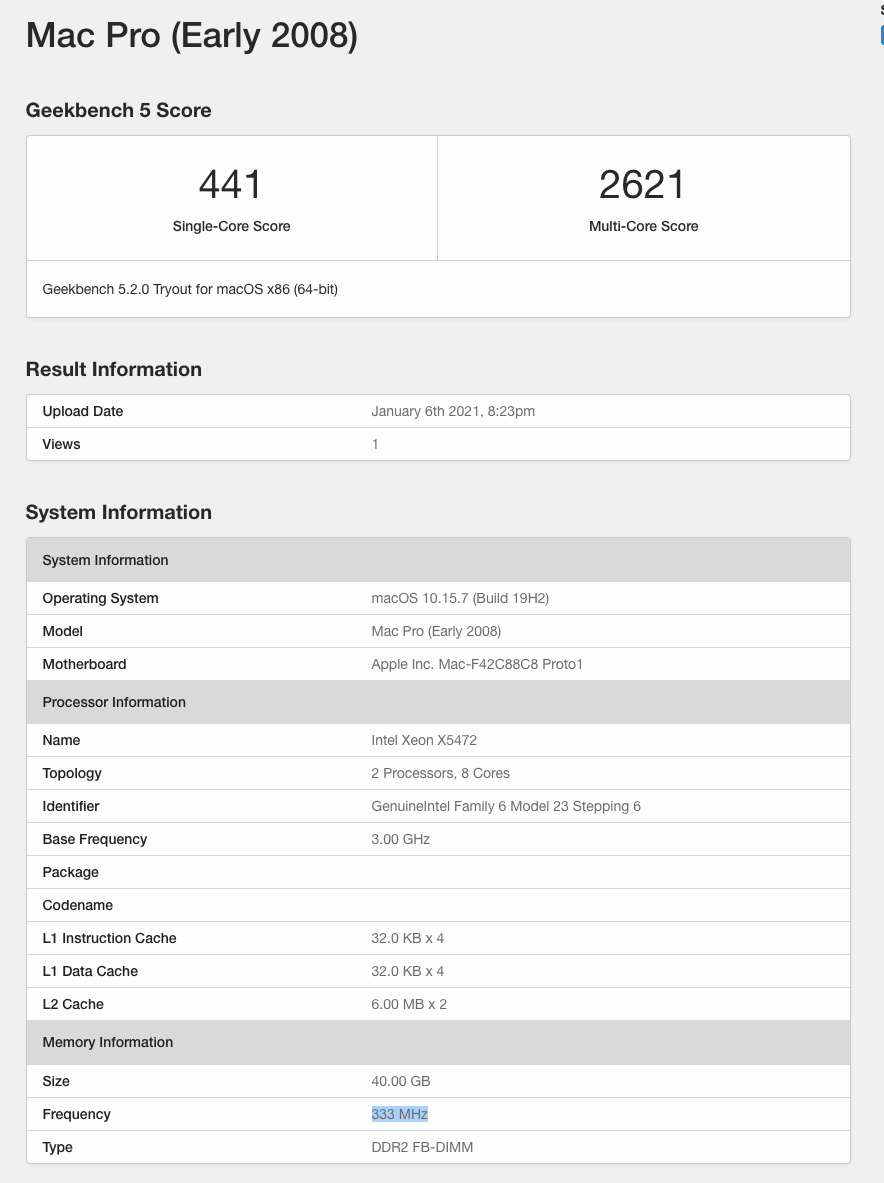
Task: Click the 'Geekbench 5 Score' heading
Action: pos(118,110)
